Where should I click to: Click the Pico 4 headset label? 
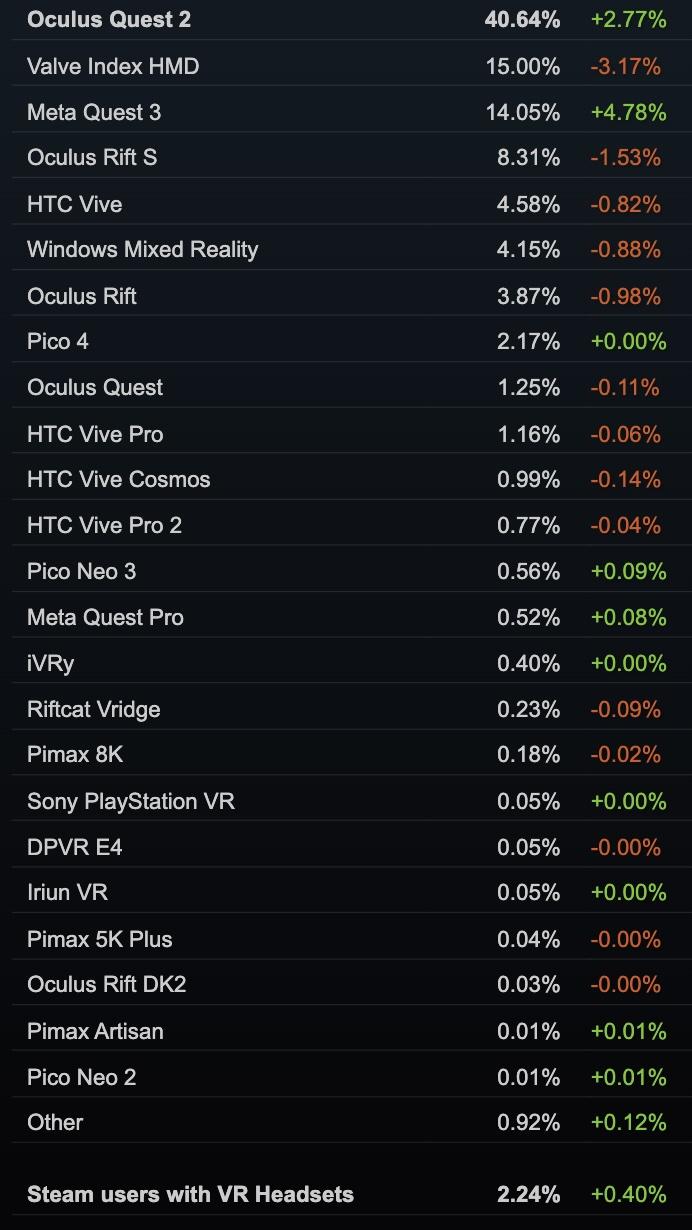[x=58, y=341]
